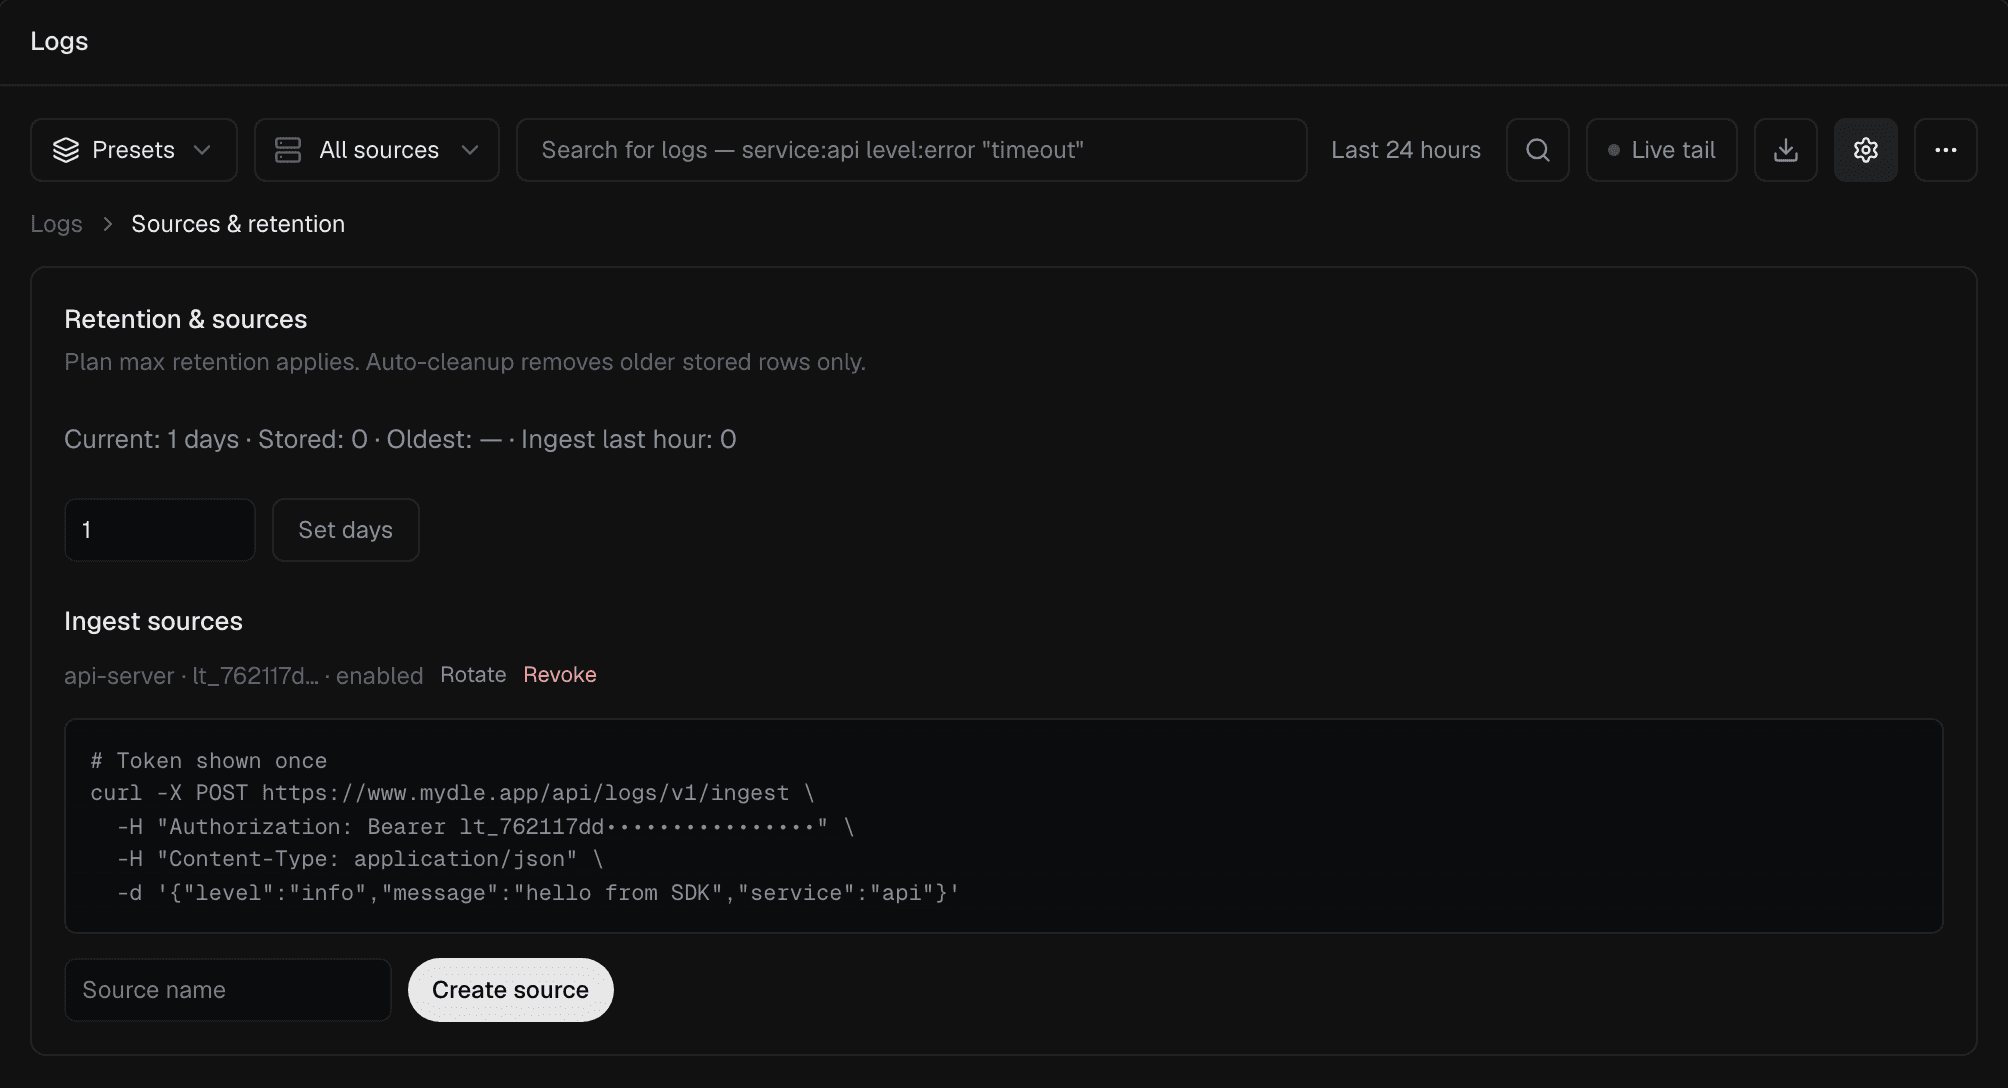Click the Create source button
The width and height of the screenshot is (2008, 1088).
tap(511, 990)
